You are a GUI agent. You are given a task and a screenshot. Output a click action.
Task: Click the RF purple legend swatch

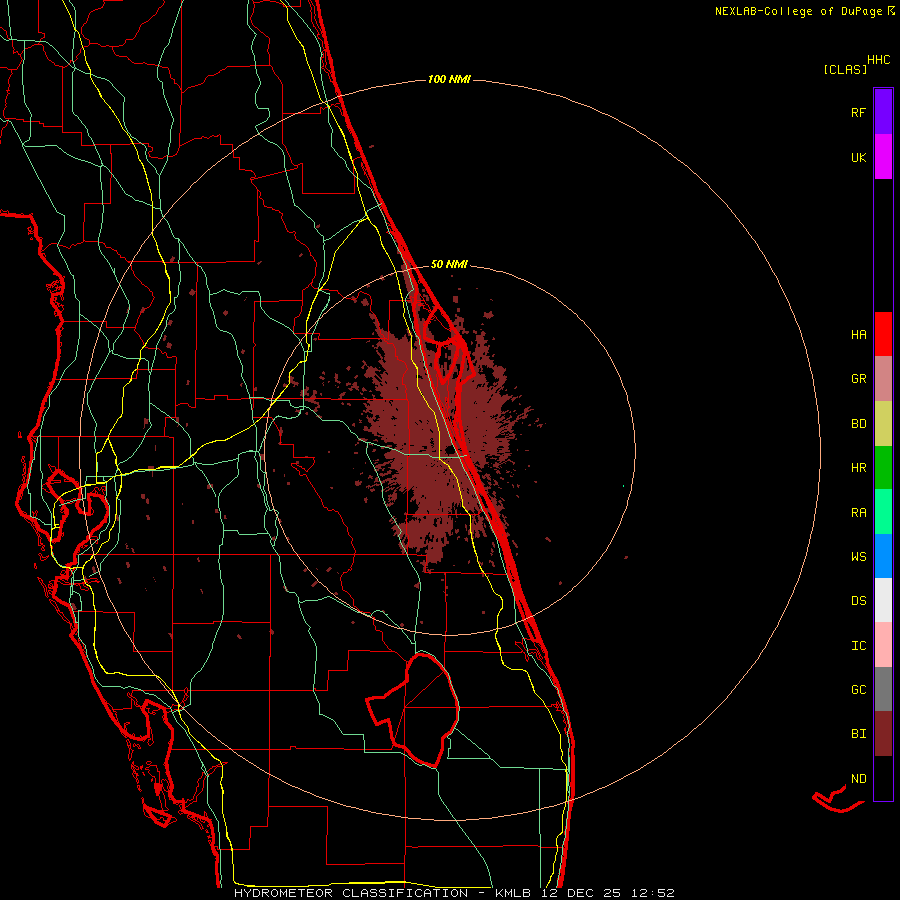(883, 112)
